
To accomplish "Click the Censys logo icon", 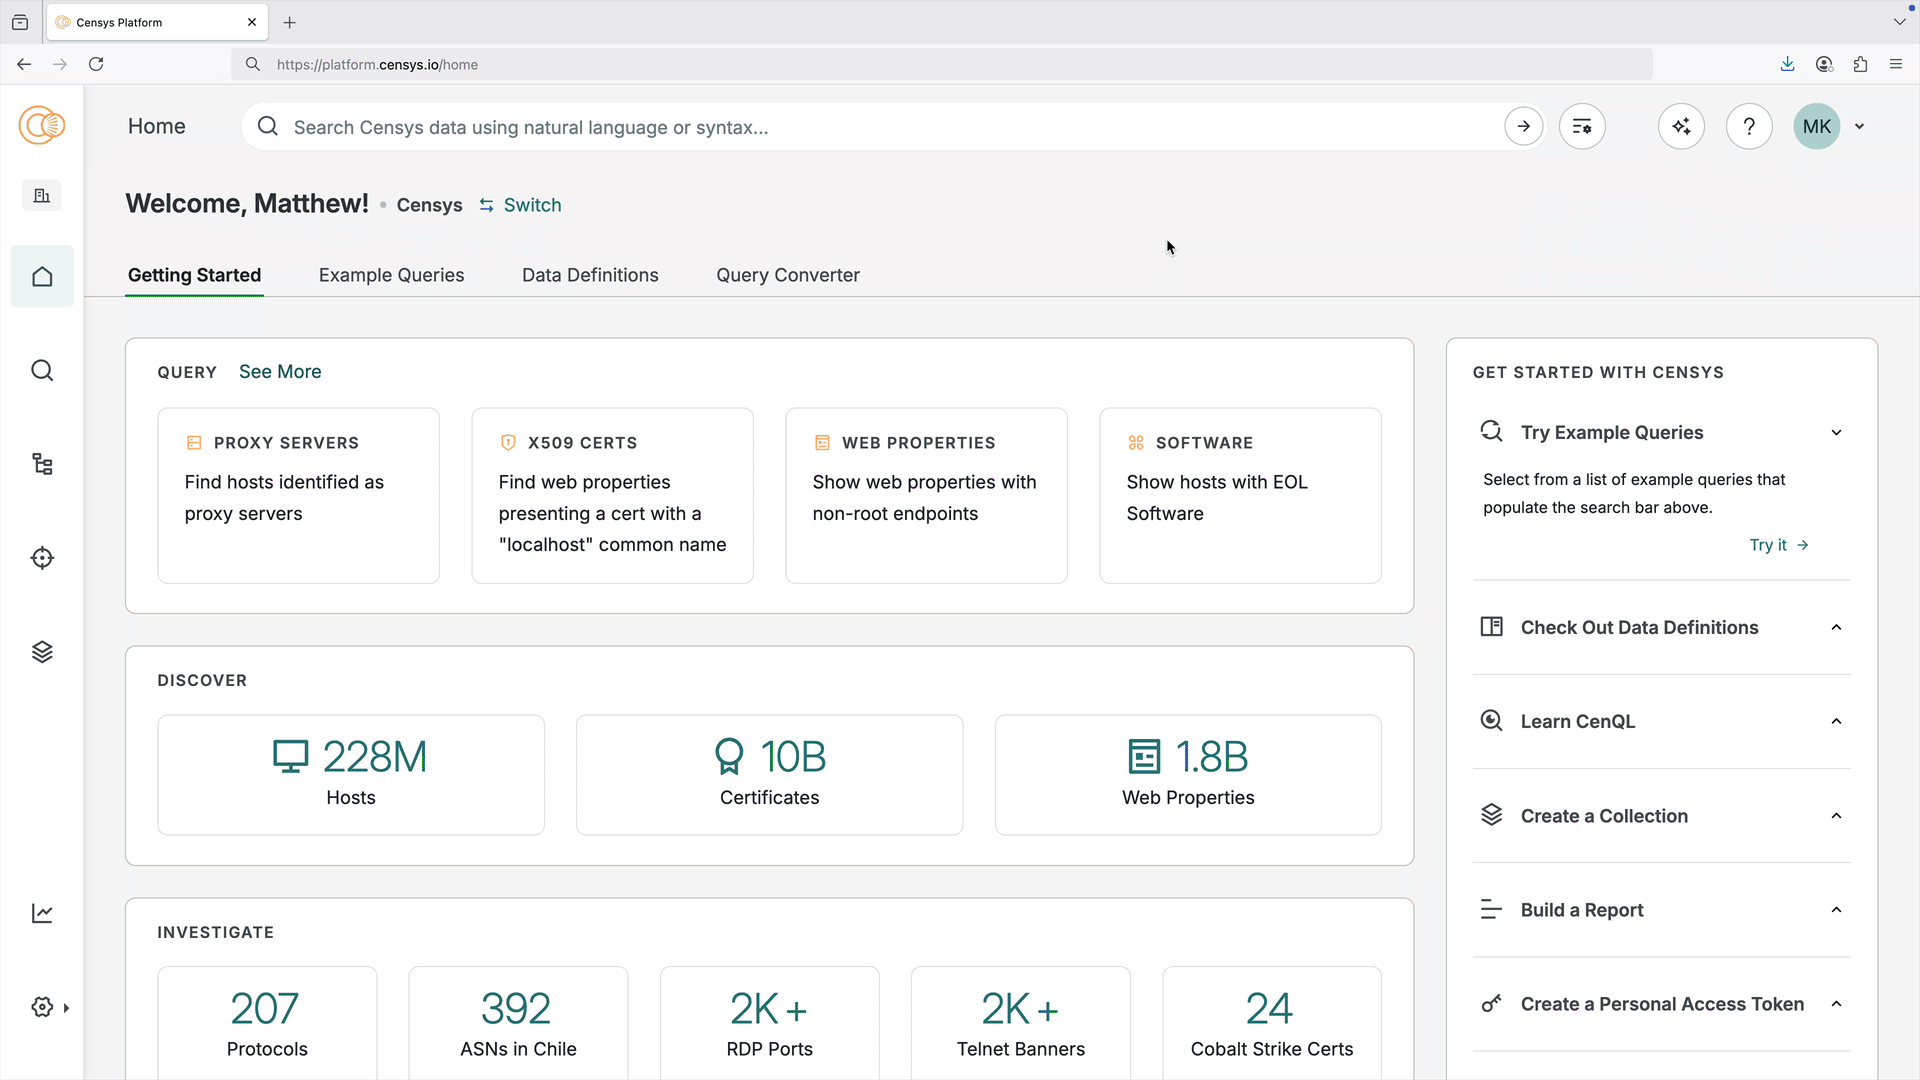I will click(42, 126).
